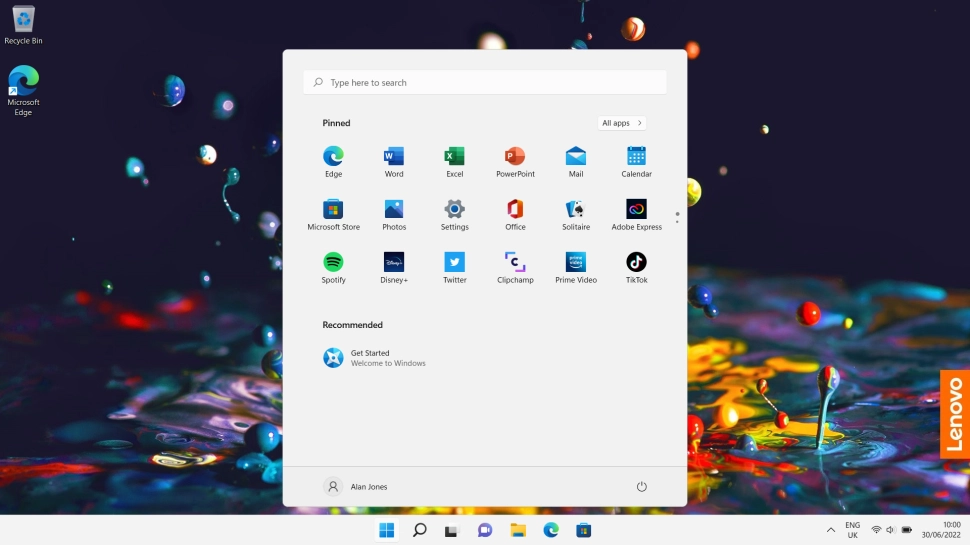Click the All apps button
The width and height of the screenshot is (970, 545).
click(x=621, y=123)
